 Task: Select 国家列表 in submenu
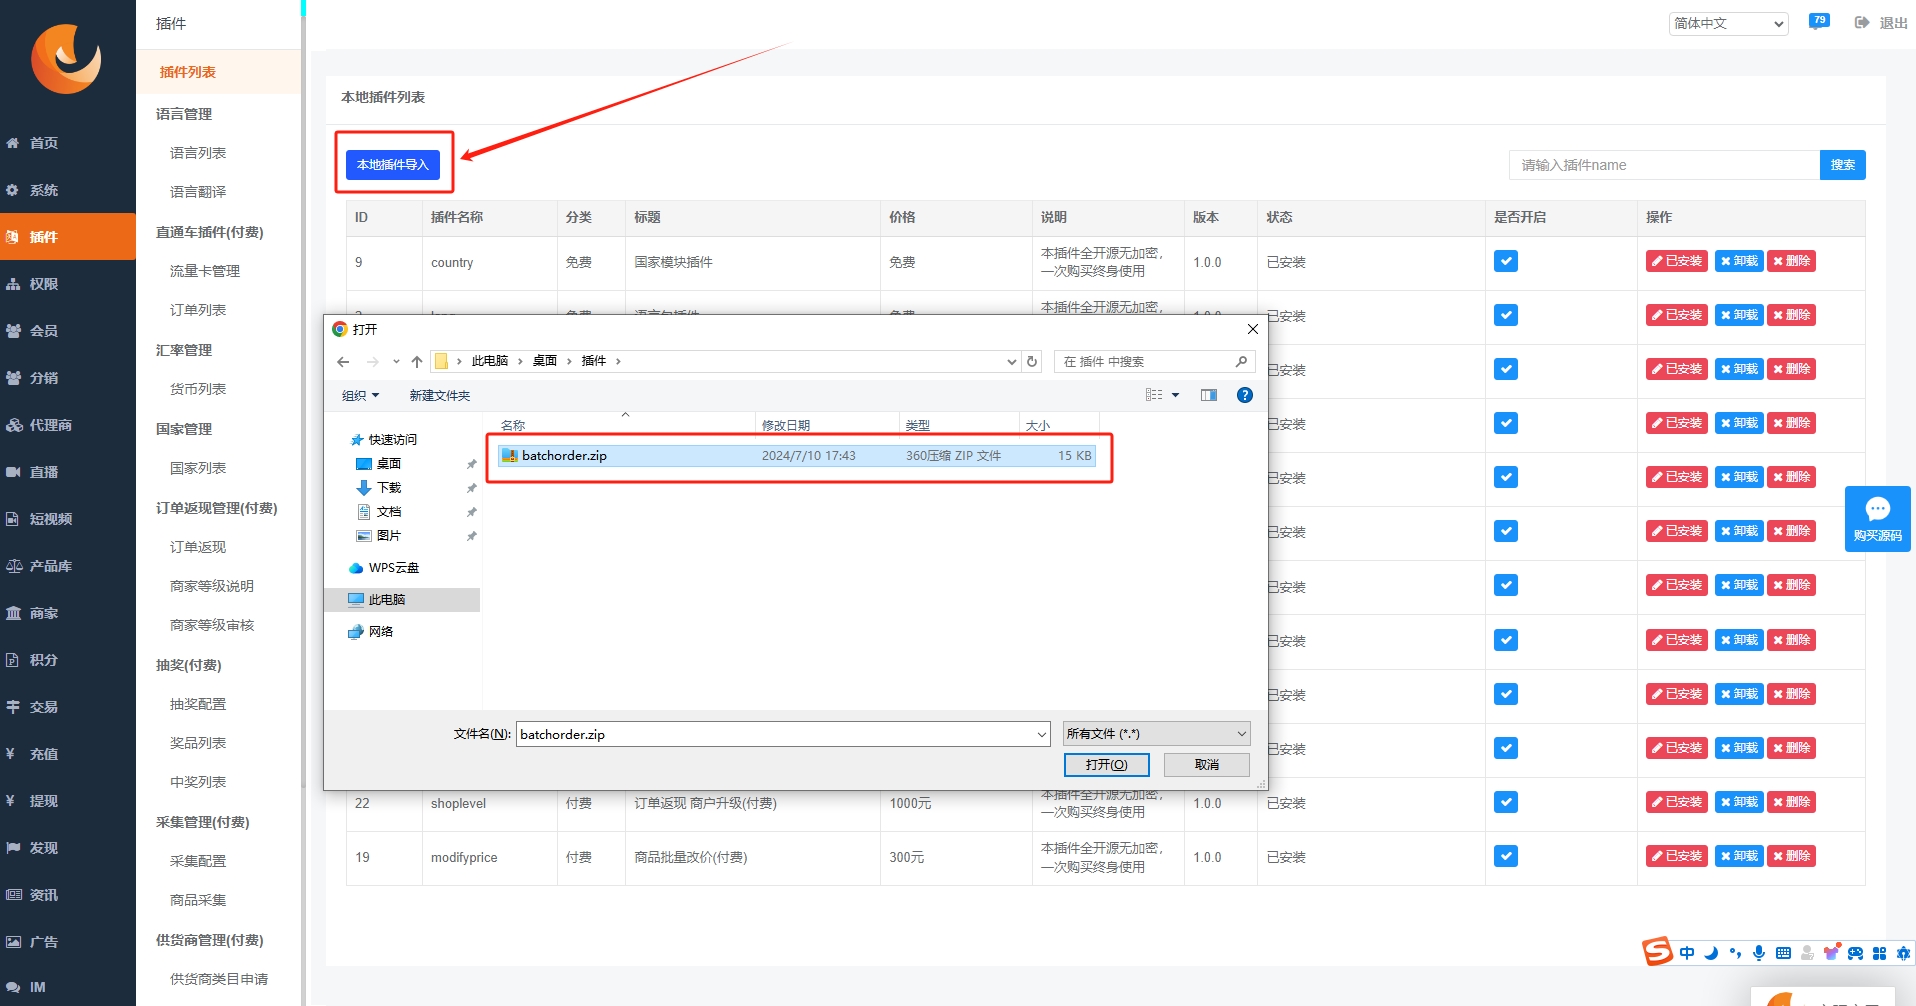point(198,468)
